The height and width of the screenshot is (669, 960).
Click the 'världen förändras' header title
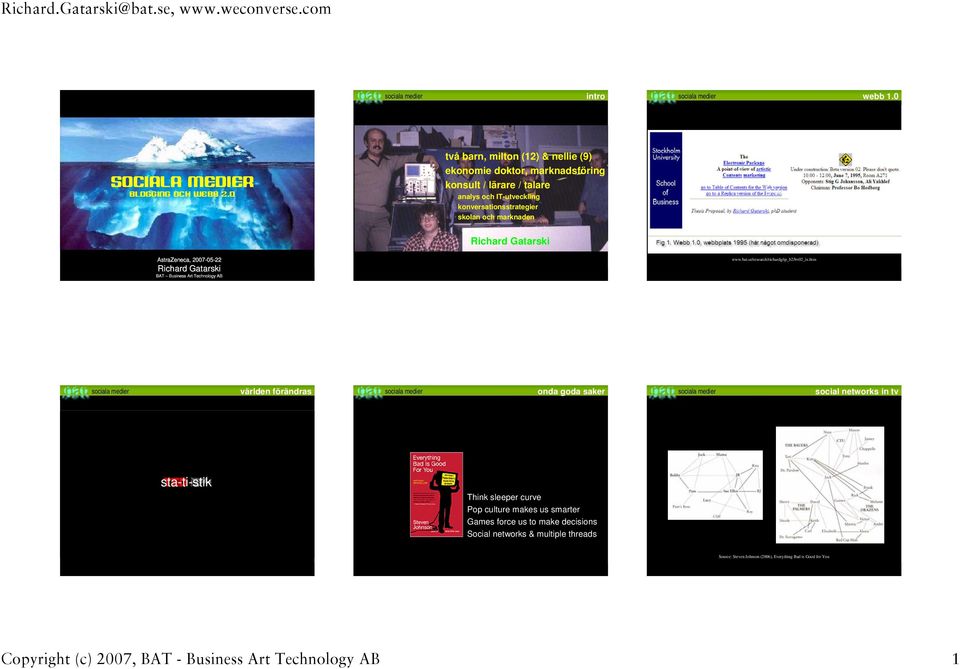coord(276,391)
